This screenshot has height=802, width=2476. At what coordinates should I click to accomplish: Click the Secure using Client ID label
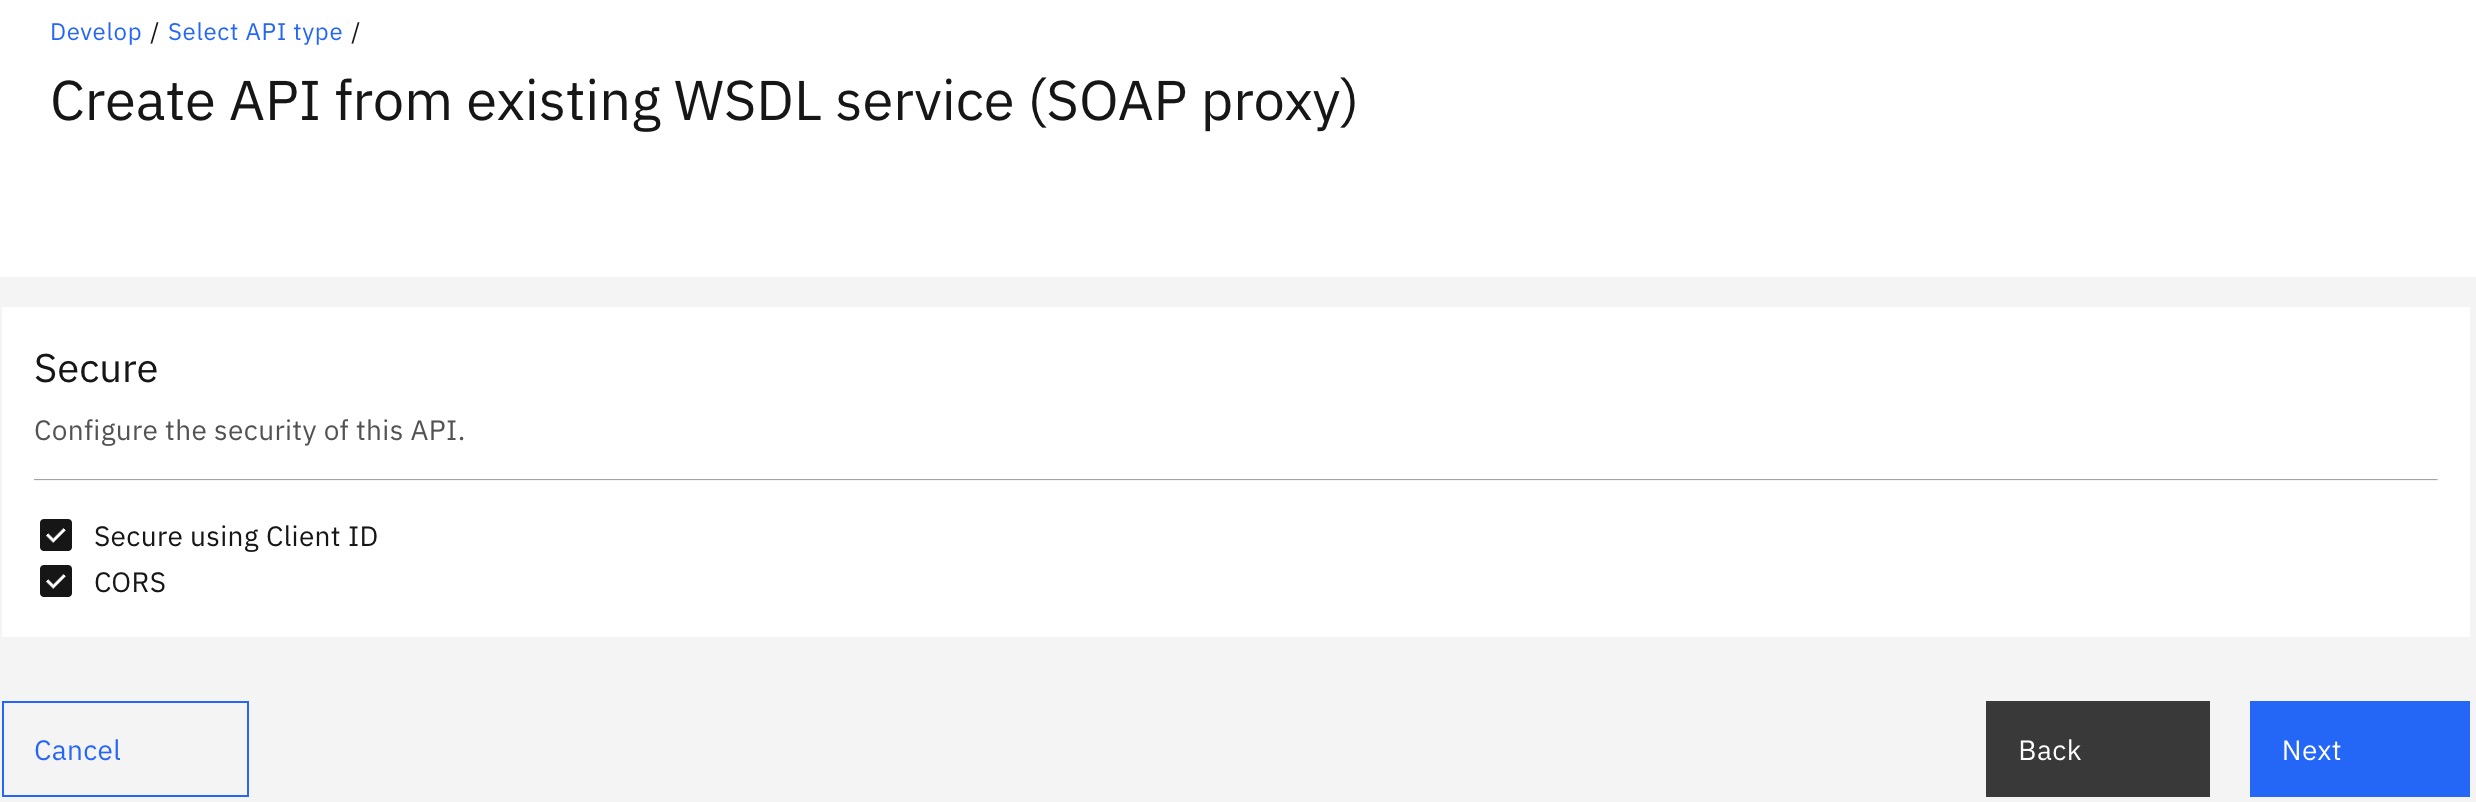(x=236, y=536)
